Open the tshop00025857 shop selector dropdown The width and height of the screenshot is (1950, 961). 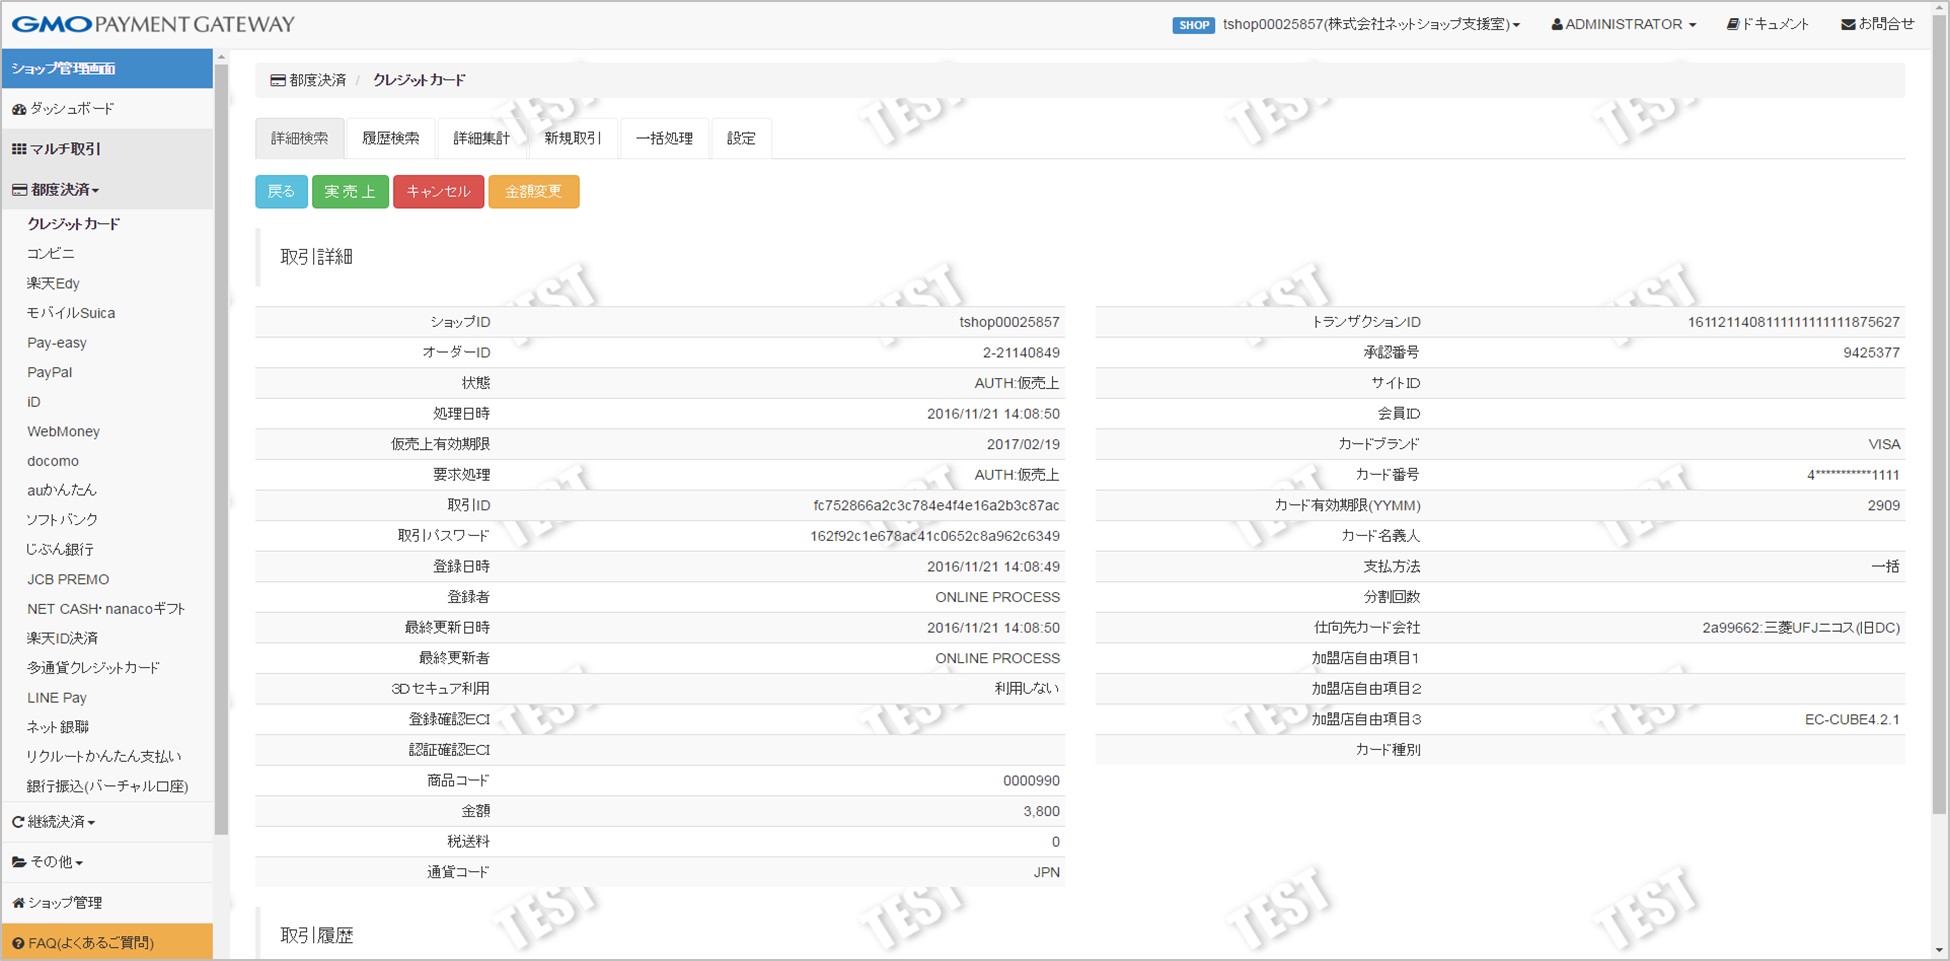click(1370, 24)
